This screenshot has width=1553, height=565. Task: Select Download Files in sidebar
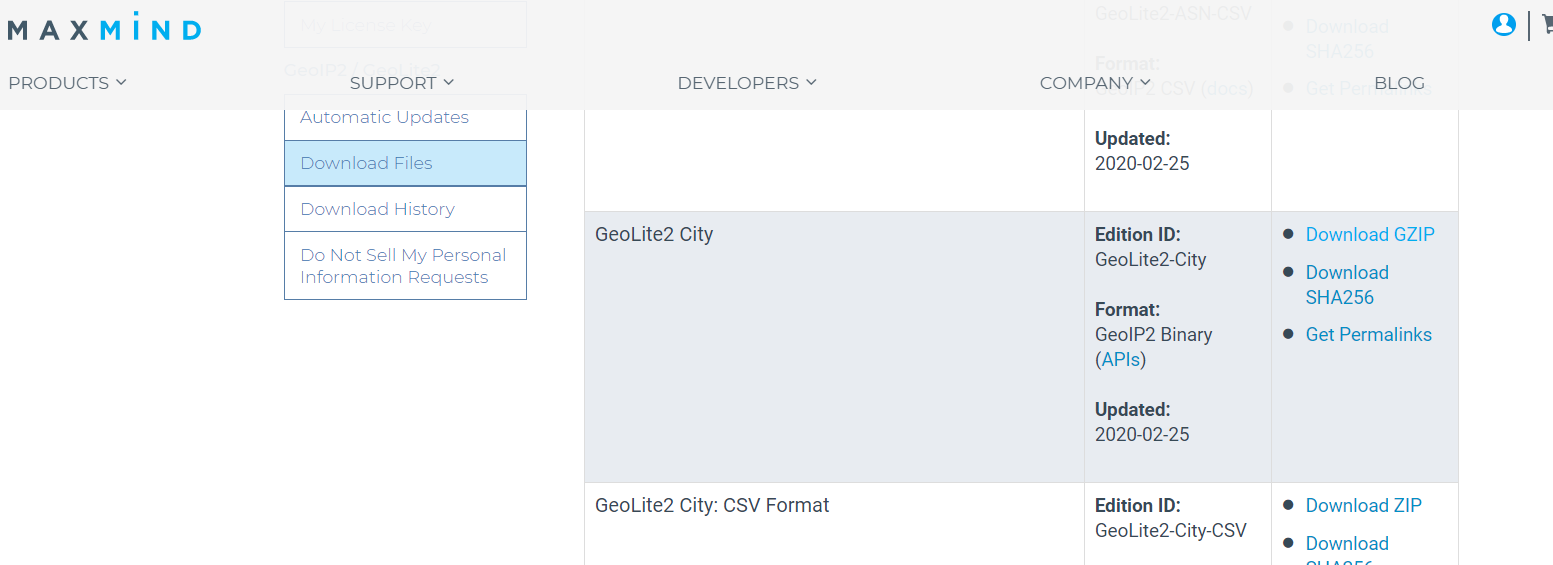[405, 163]
